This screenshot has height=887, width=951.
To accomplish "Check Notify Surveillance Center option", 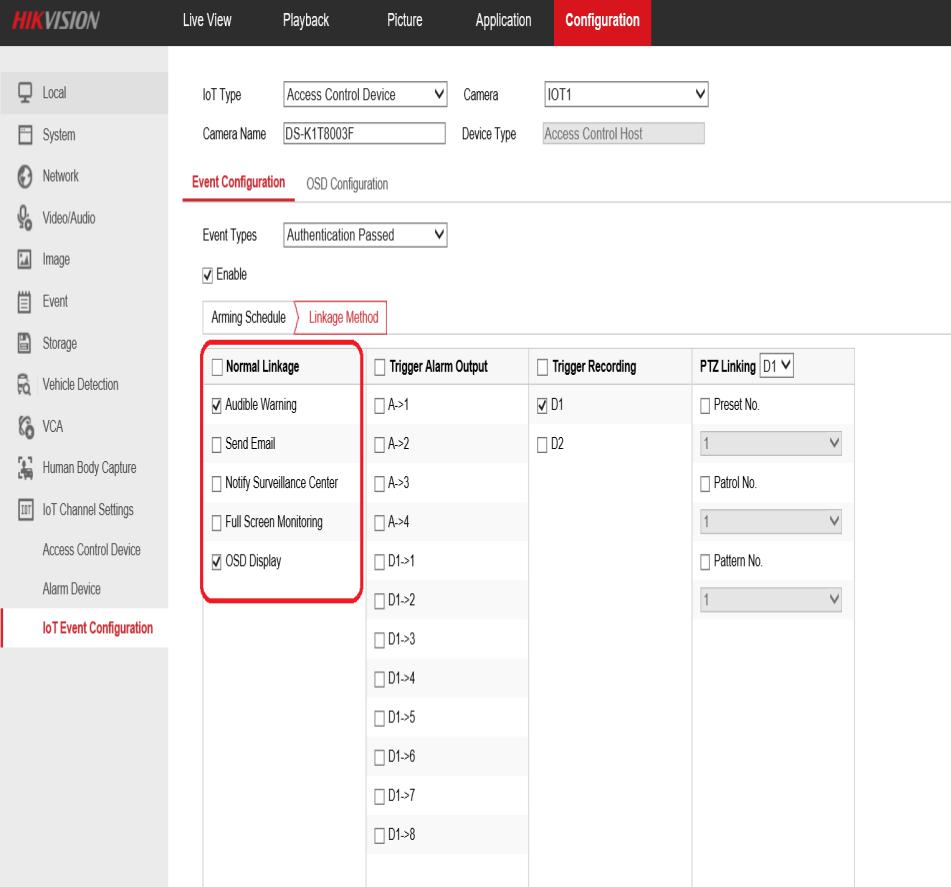I will click(217, 483).
